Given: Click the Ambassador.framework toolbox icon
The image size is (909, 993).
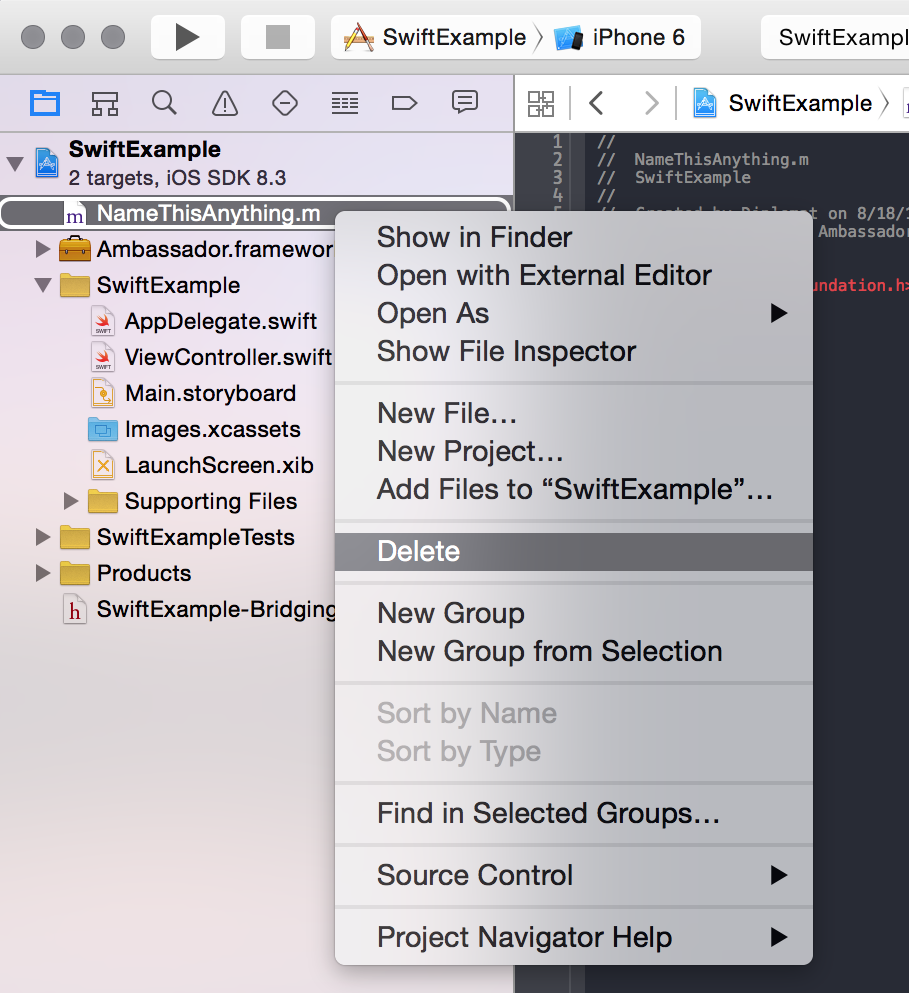Looking at the screenshot, I should point(75,249).
